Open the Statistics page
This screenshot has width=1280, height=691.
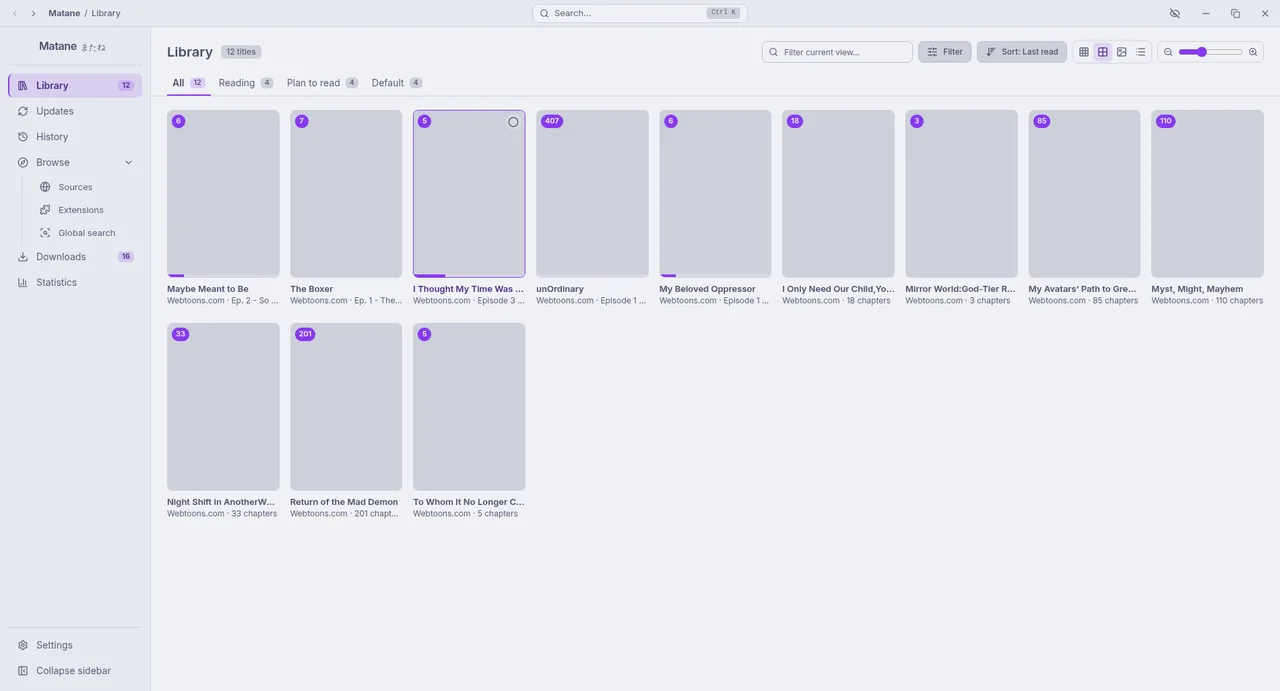click(x=75, y=283)
